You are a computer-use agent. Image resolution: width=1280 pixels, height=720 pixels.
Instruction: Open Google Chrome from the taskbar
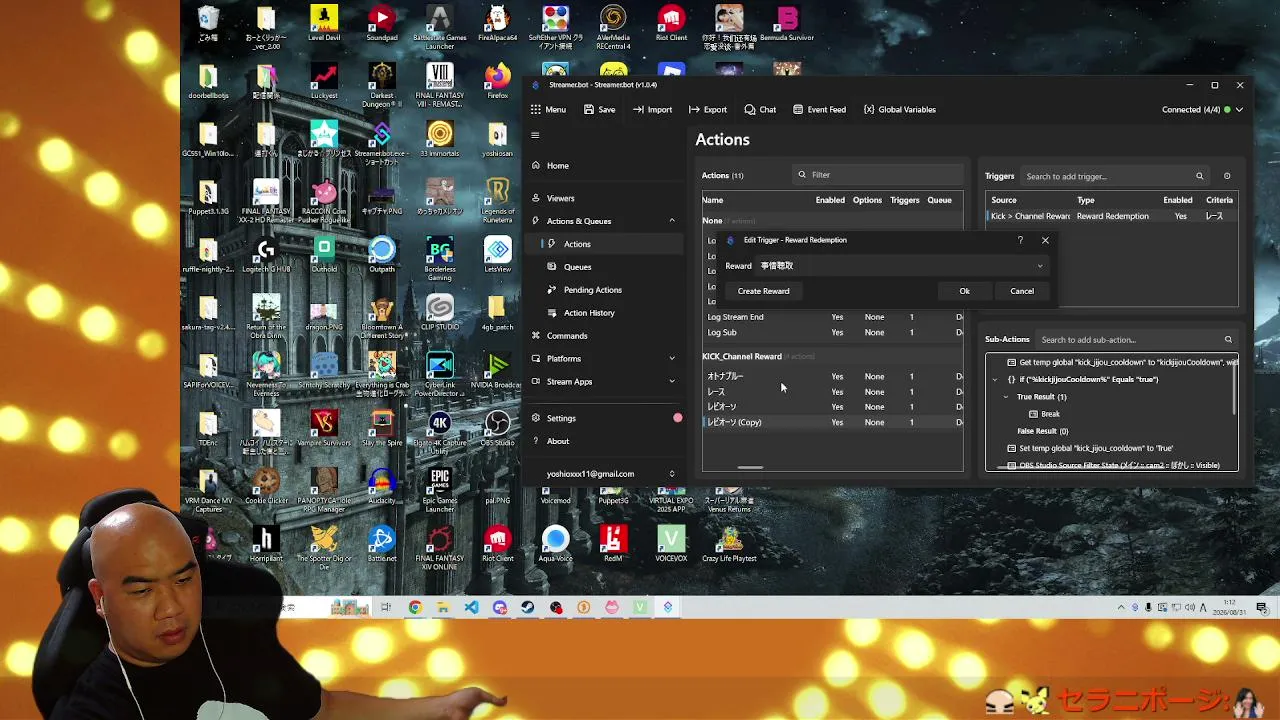point(415,607)
